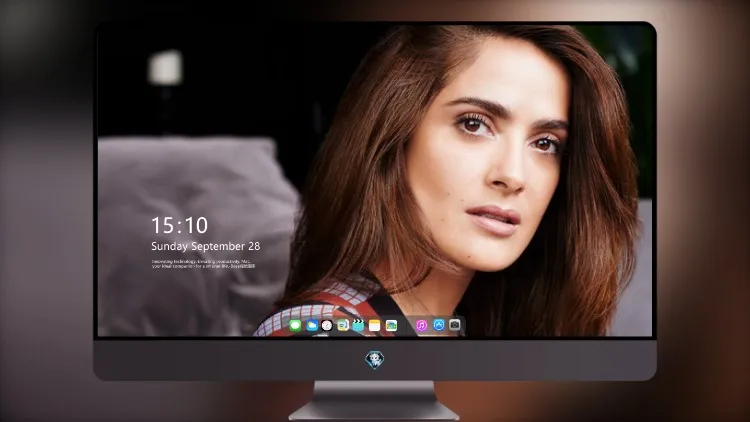Image resolution: width=750 pixels, height=422 pixels.
Task: Open the green and yellow document icon beside Clock
Action: 342,326
